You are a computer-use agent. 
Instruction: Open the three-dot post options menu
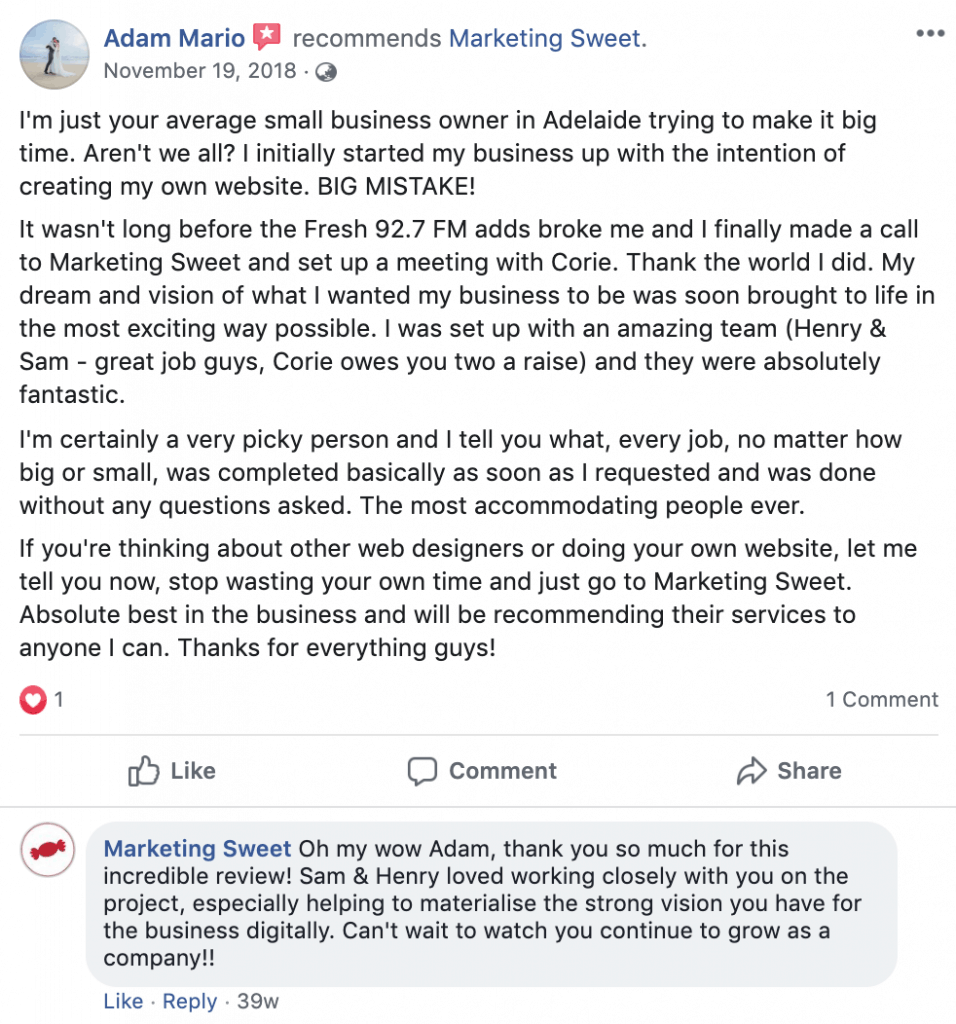pyautogui.click(x=930, y=33)
